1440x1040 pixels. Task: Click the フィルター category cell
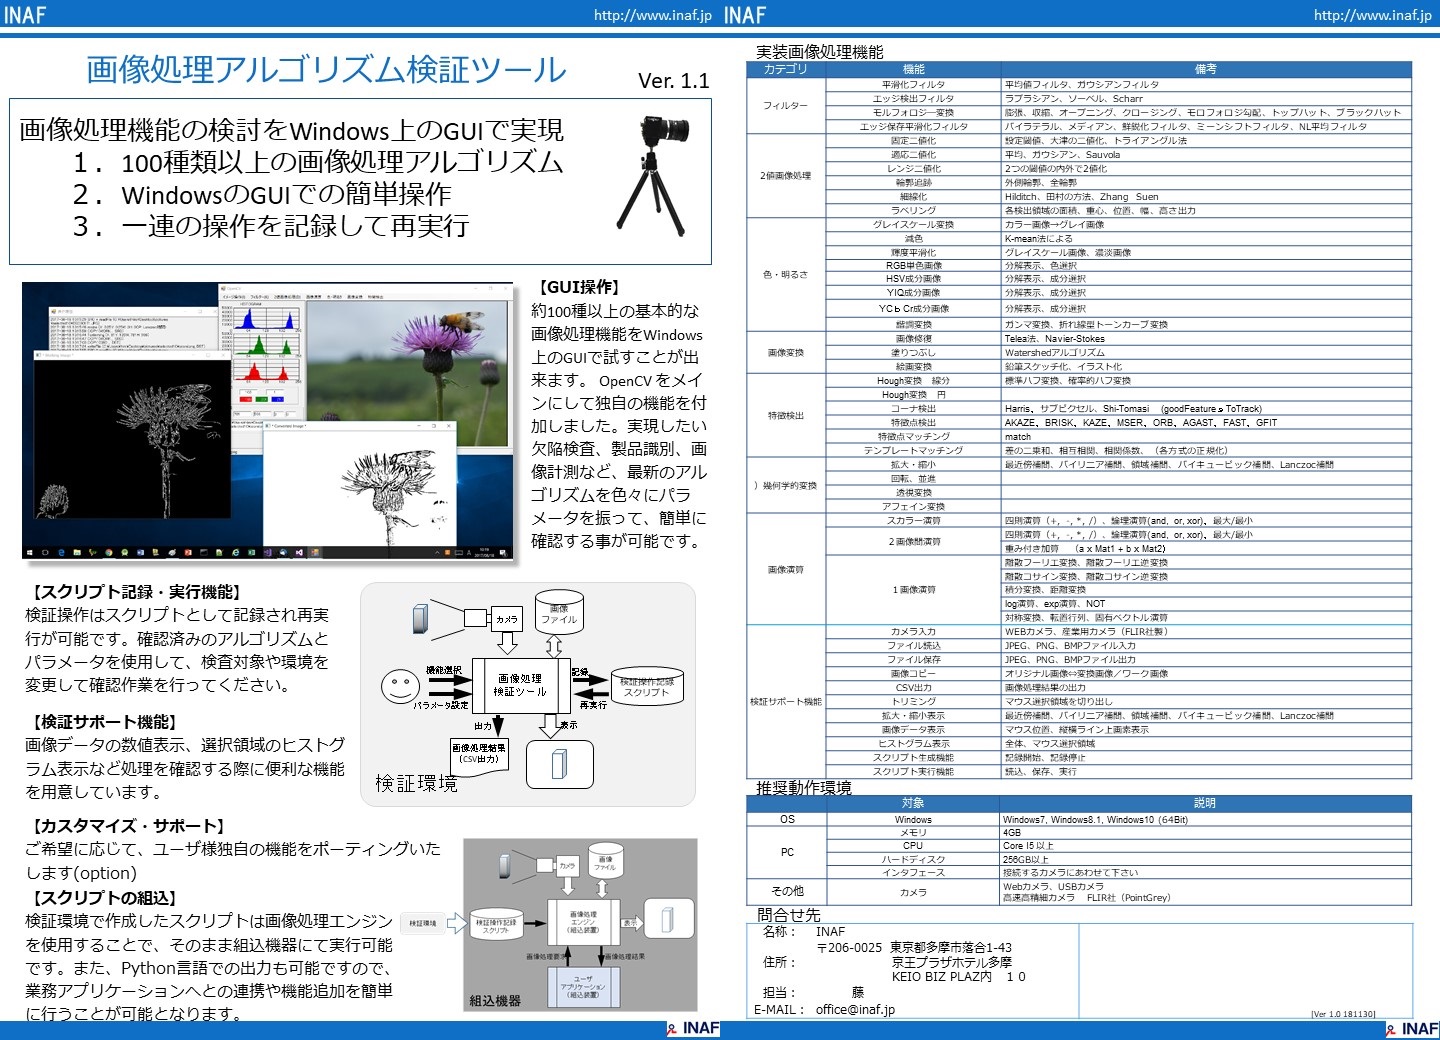coord(786,105)
